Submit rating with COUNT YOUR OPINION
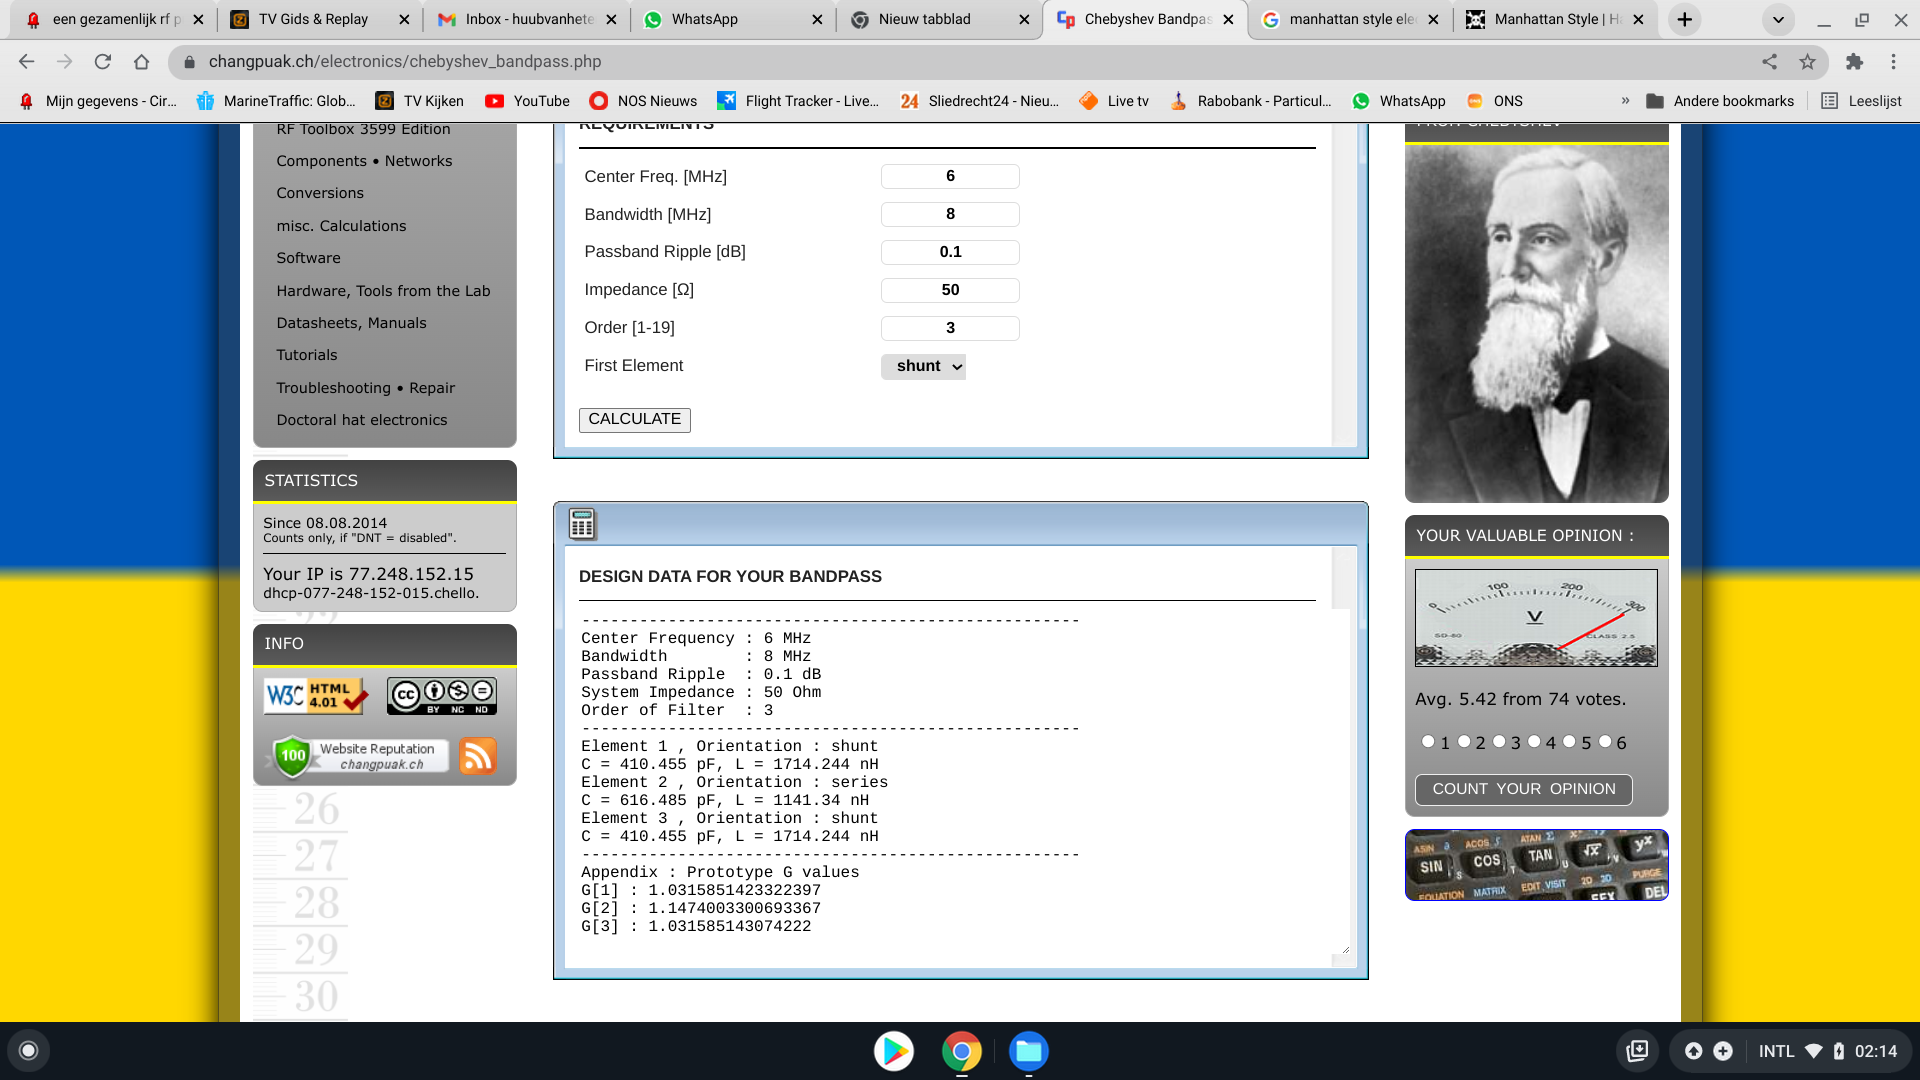 [x=1523, y=789]
